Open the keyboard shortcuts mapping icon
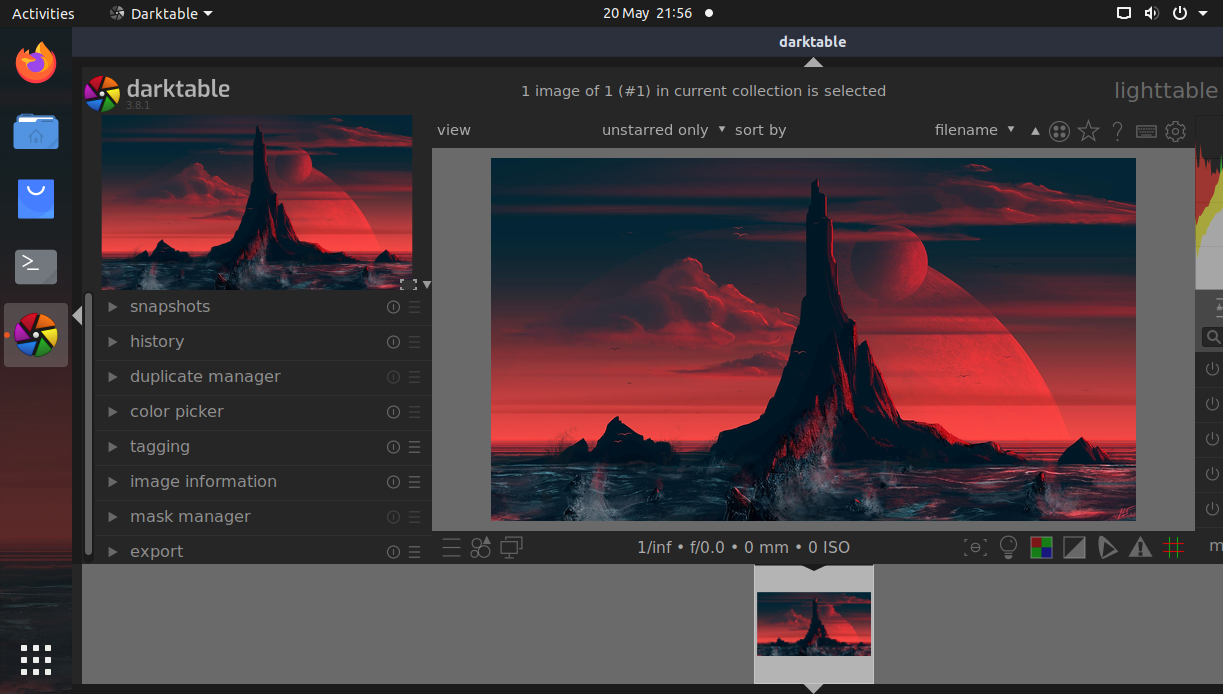Screen dimensions: 1223x694 [x=1146, y=130]
